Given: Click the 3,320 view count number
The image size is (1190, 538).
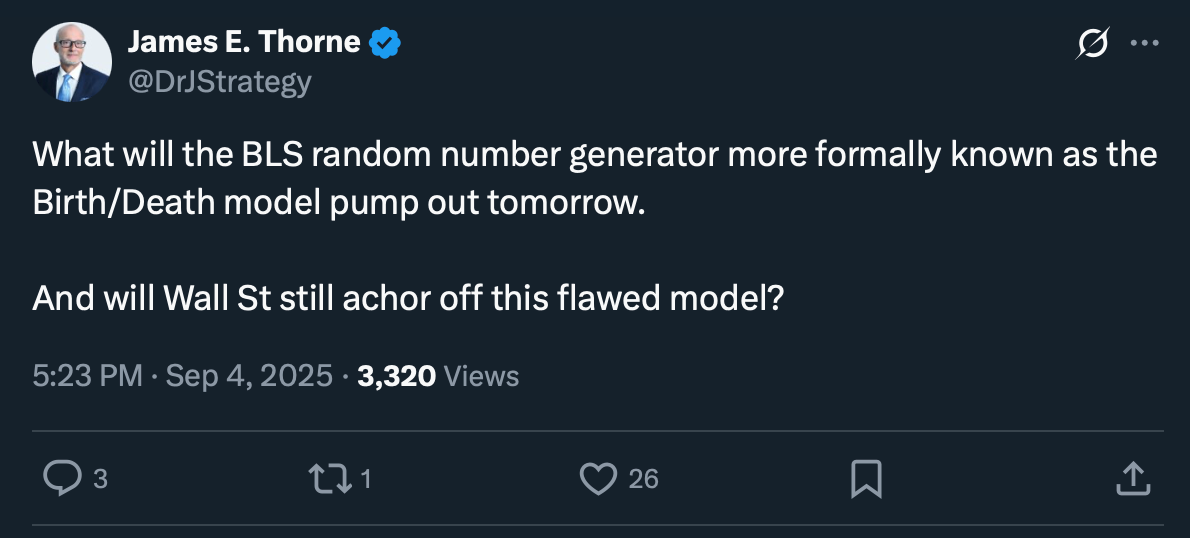Looking at the screenshot, I should [396, 376].
